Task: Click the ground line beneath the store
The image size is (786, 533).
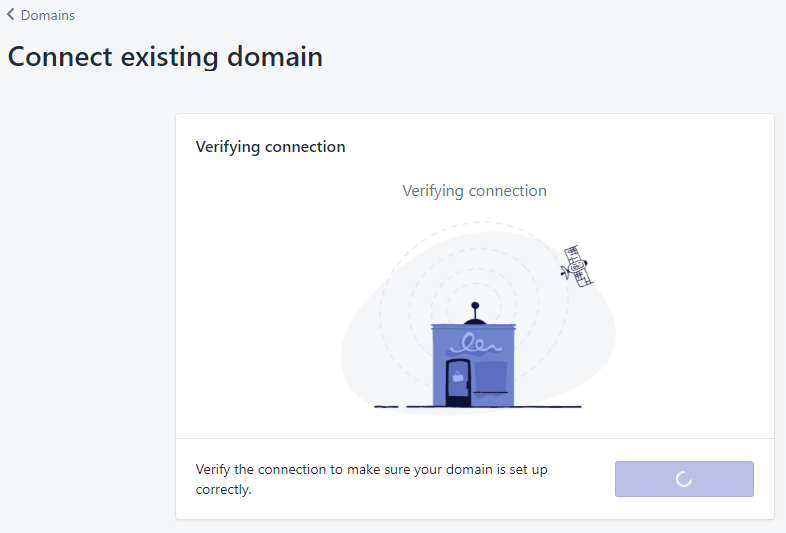Action: (x=478, y=407)
